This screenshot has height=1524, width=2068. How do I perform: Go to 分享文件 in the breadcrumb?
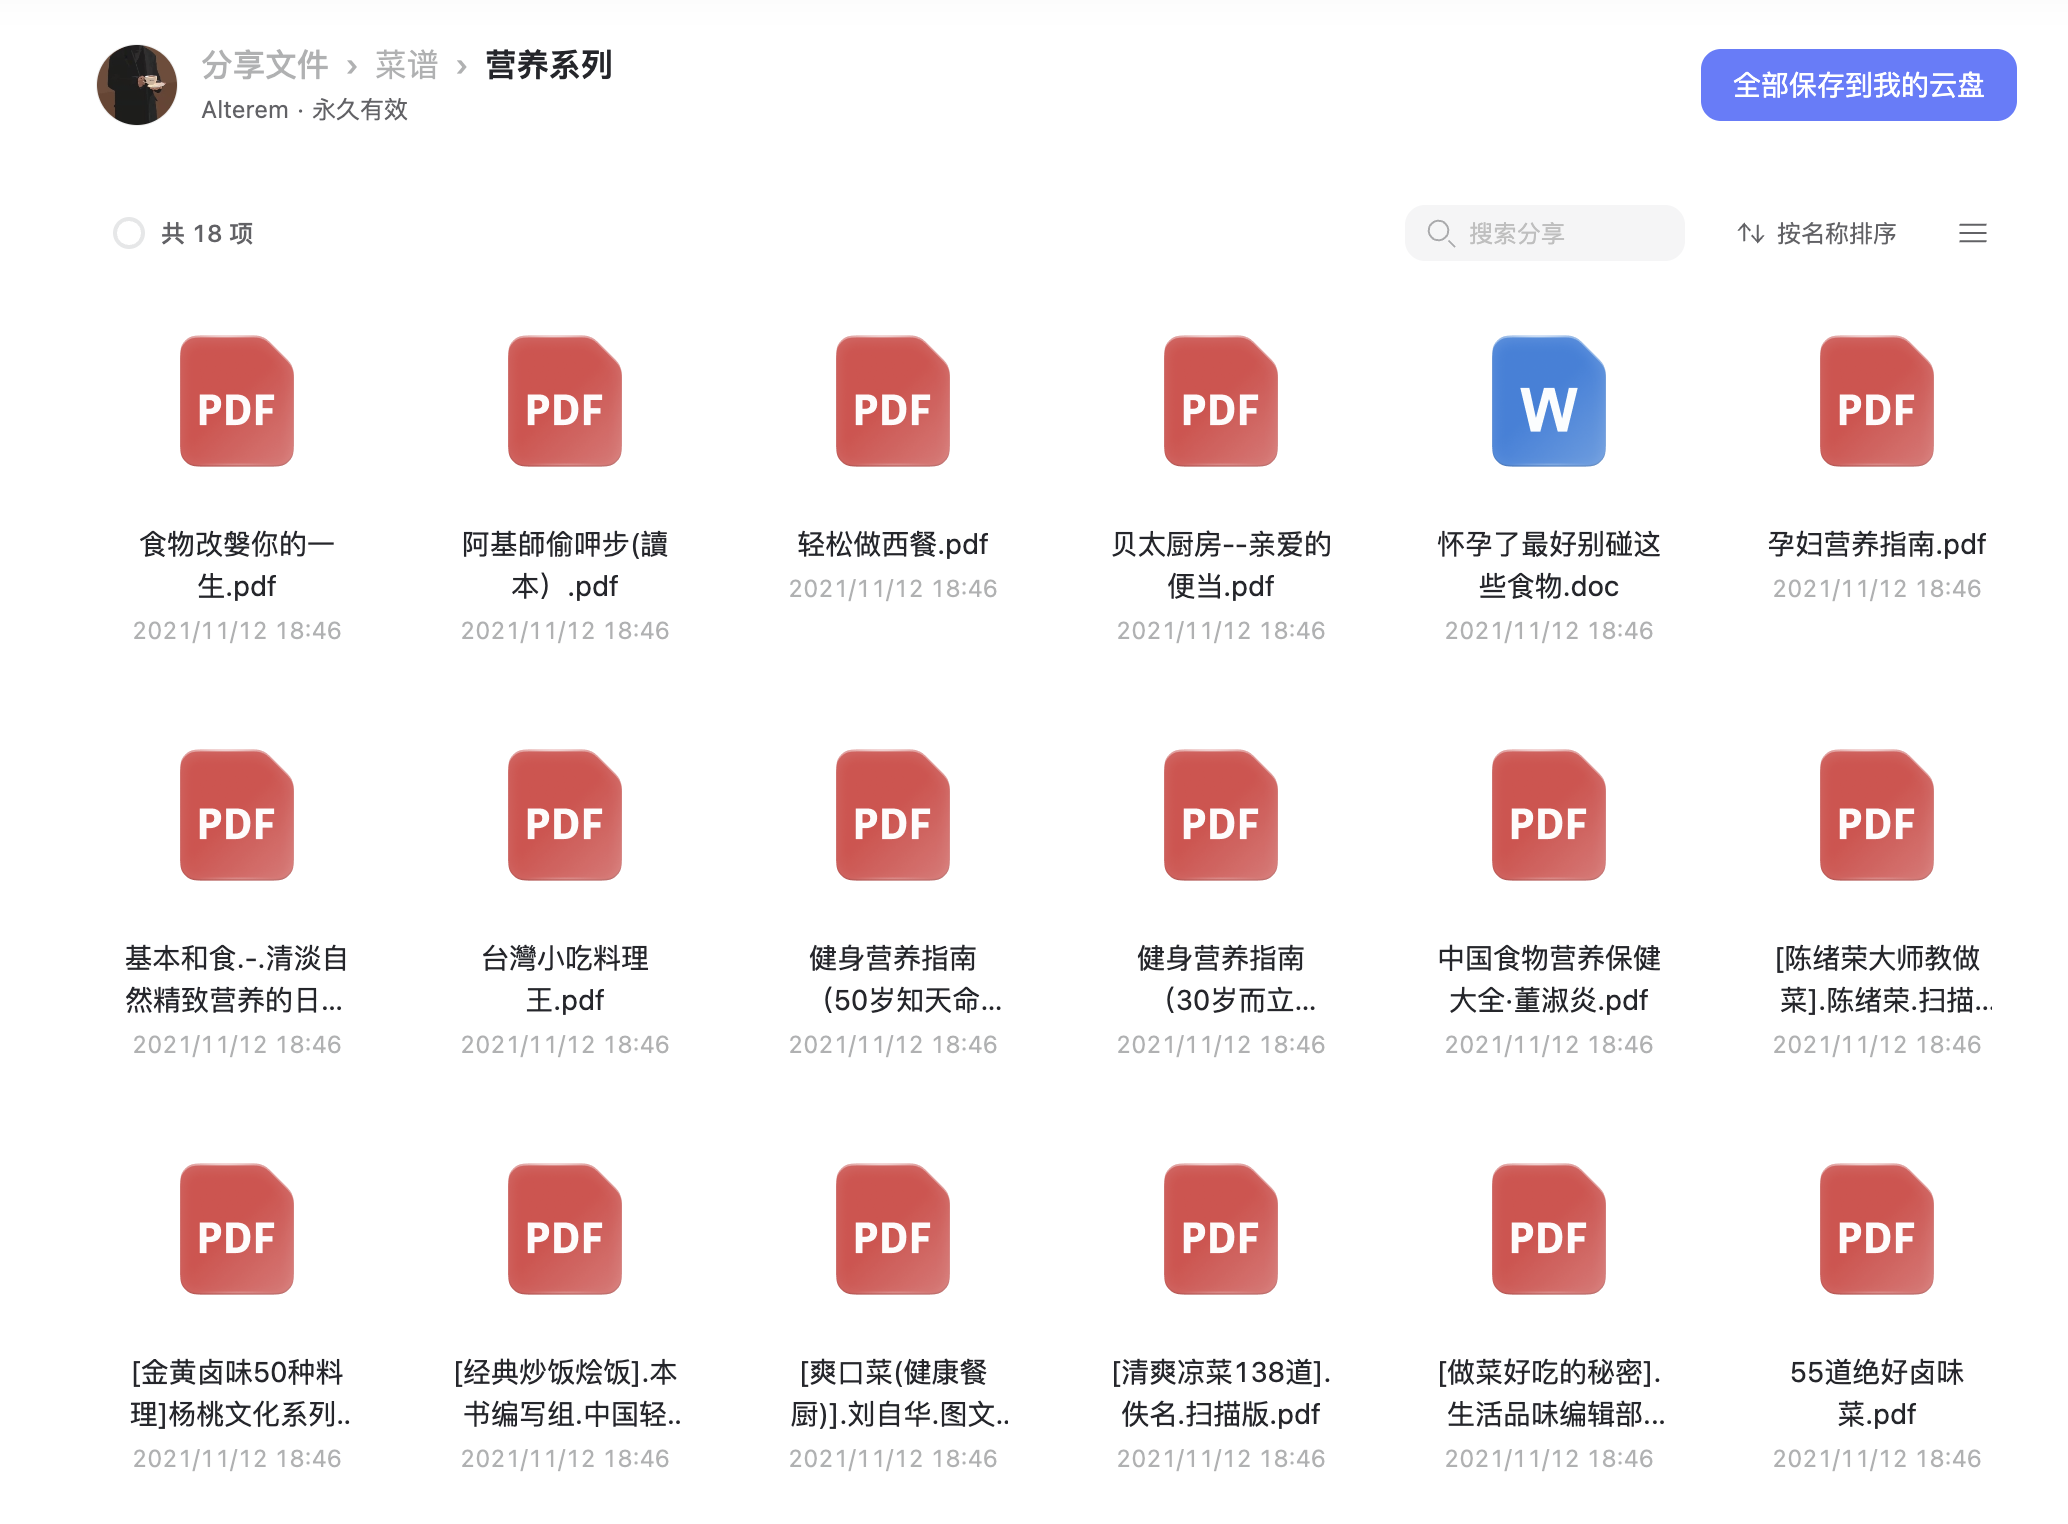(x=265, y=65)
